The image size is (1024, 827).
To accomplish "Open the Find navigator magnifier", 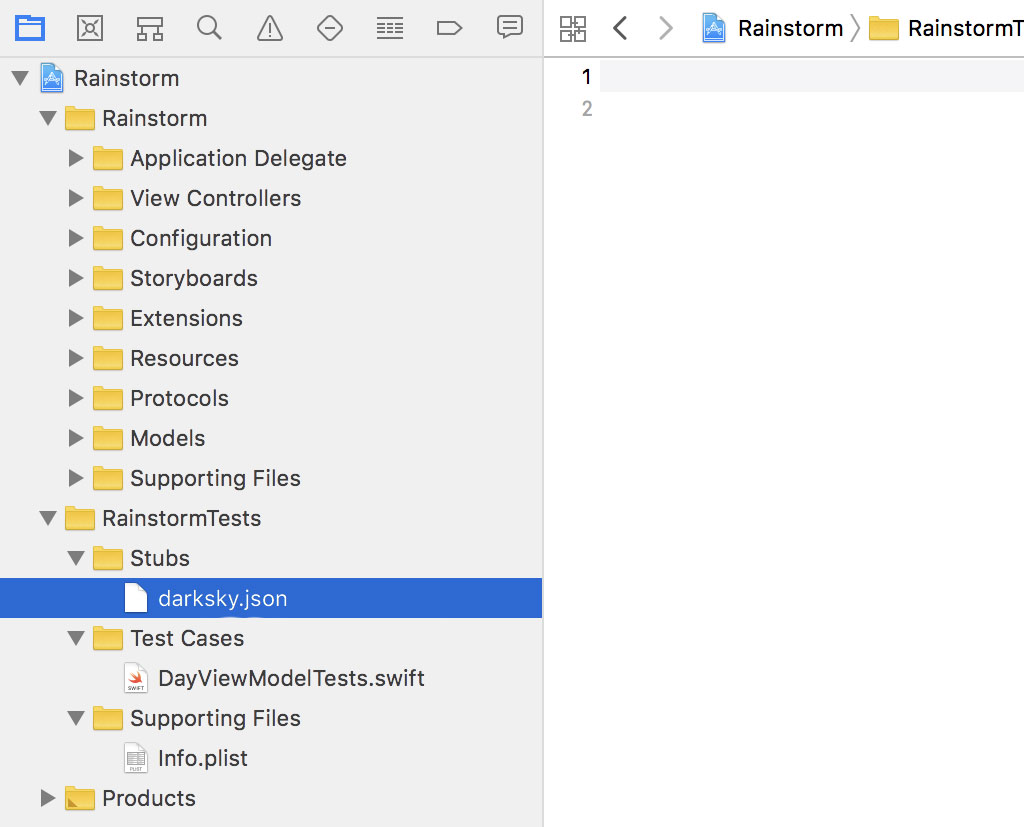I will pos(209,28).
